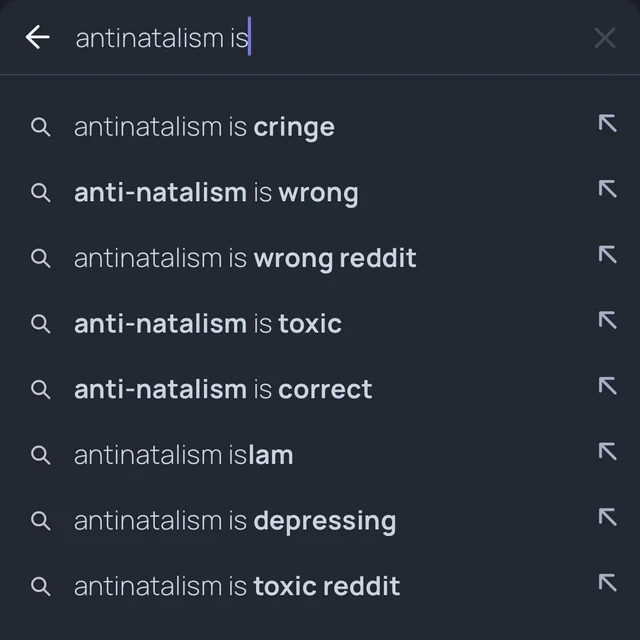640x640 pixels.
Task: Insert "cringe" suggestion using its arrow icon
Action: 607,123
